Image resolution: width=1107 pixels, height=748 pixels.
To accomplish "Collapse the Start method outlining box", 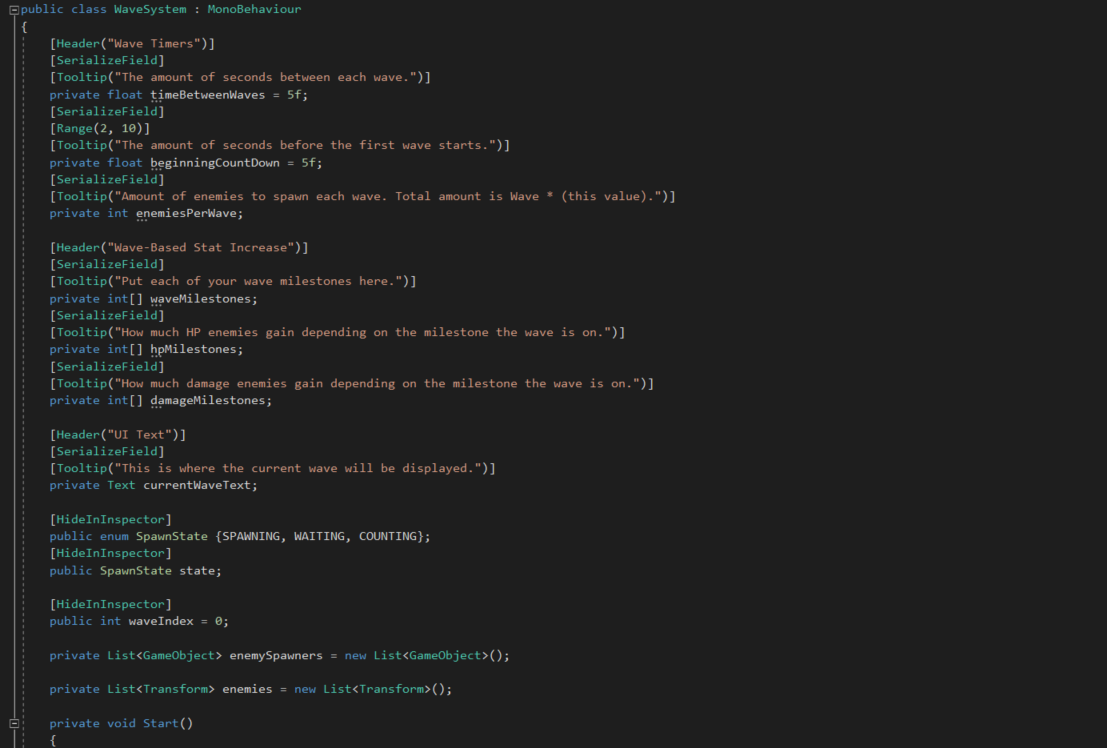I will [14, 723].
